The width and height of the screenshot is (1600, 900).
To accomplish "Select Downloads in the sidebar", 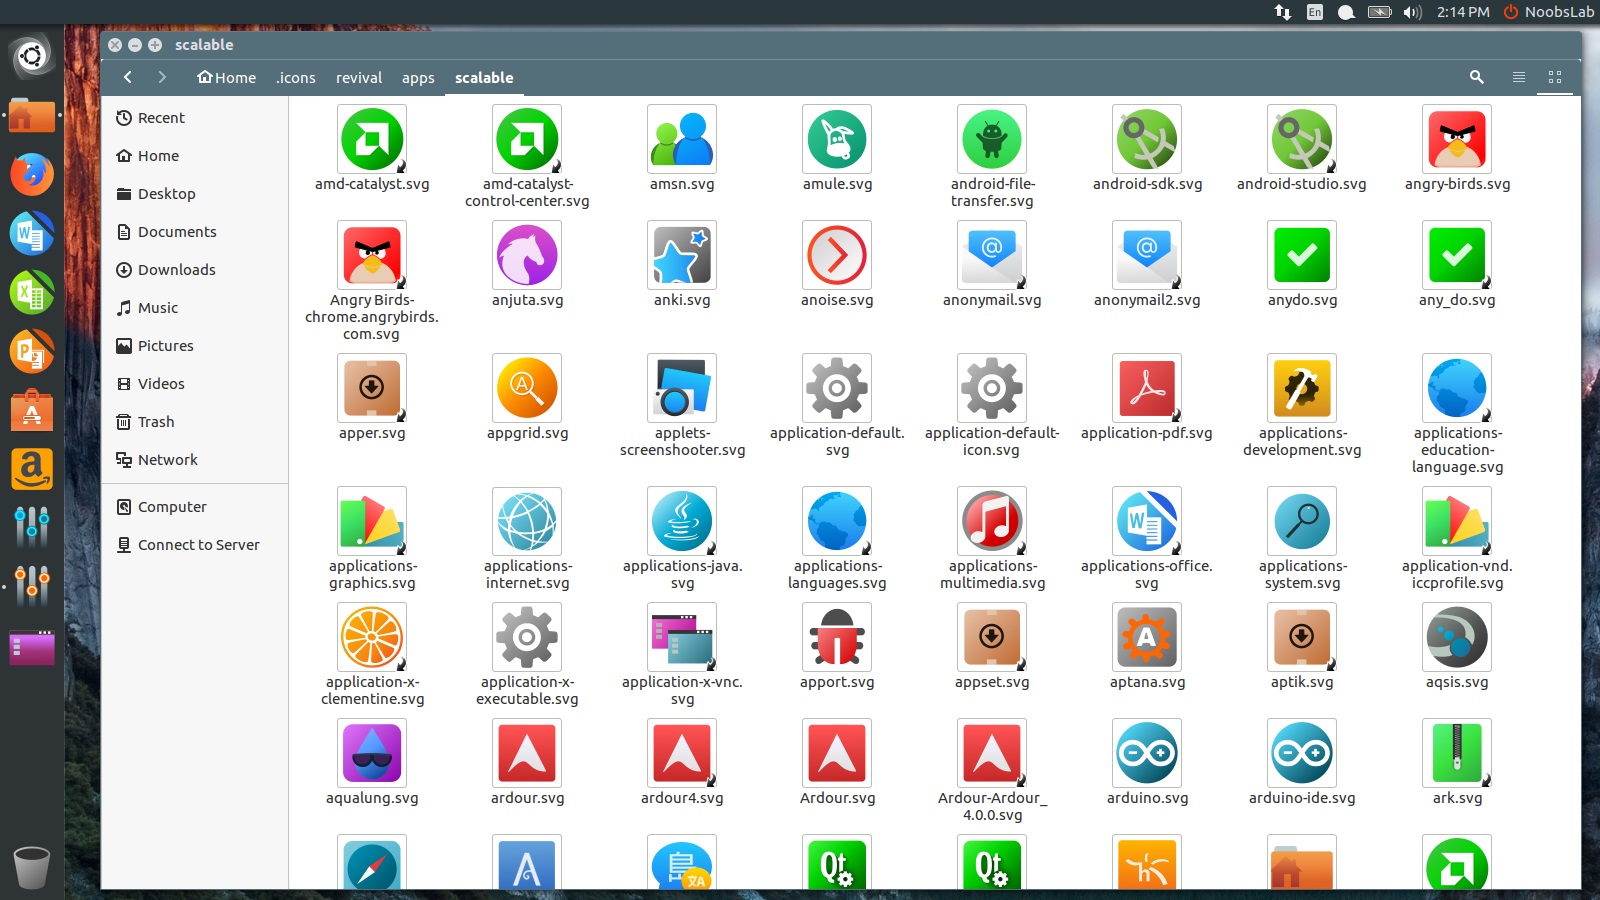I will point(177,269).
